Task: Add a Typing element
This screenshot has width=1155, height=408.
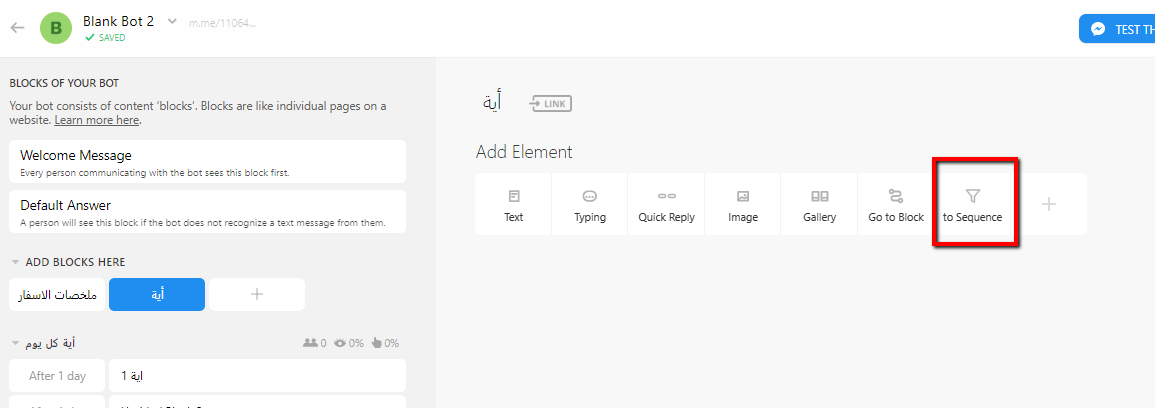Action: [x=590, y=204]
